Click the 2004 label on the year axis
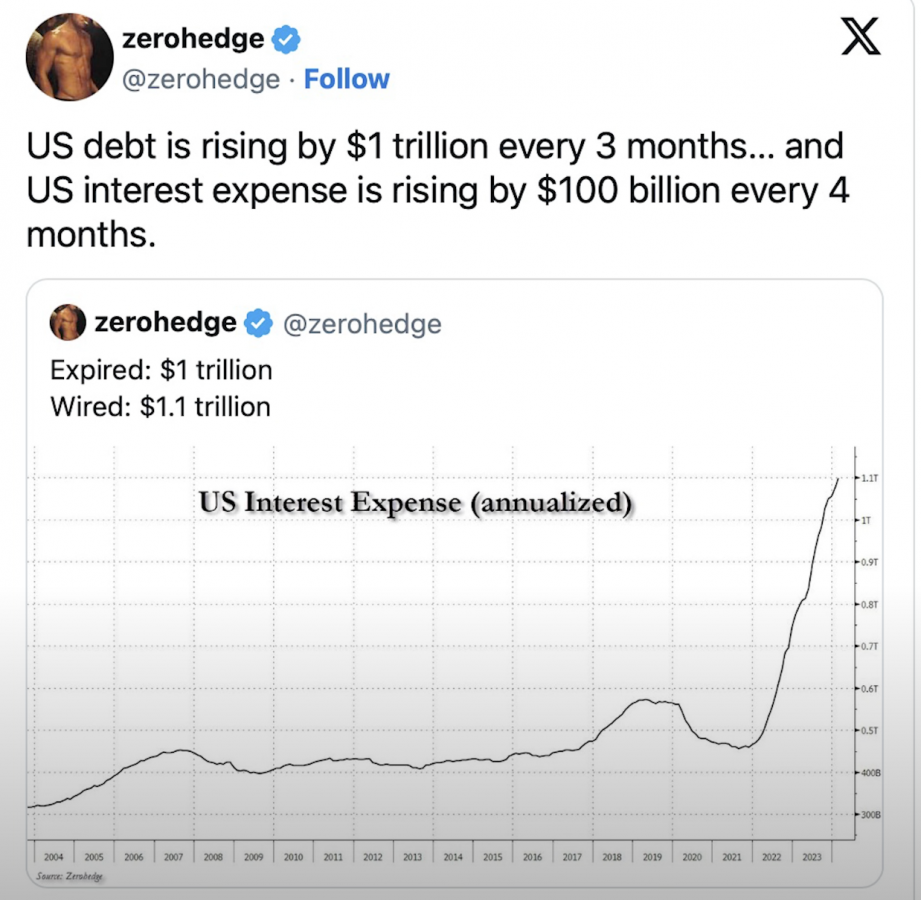This screenshot has height=900, width=921. click(54, 857)
